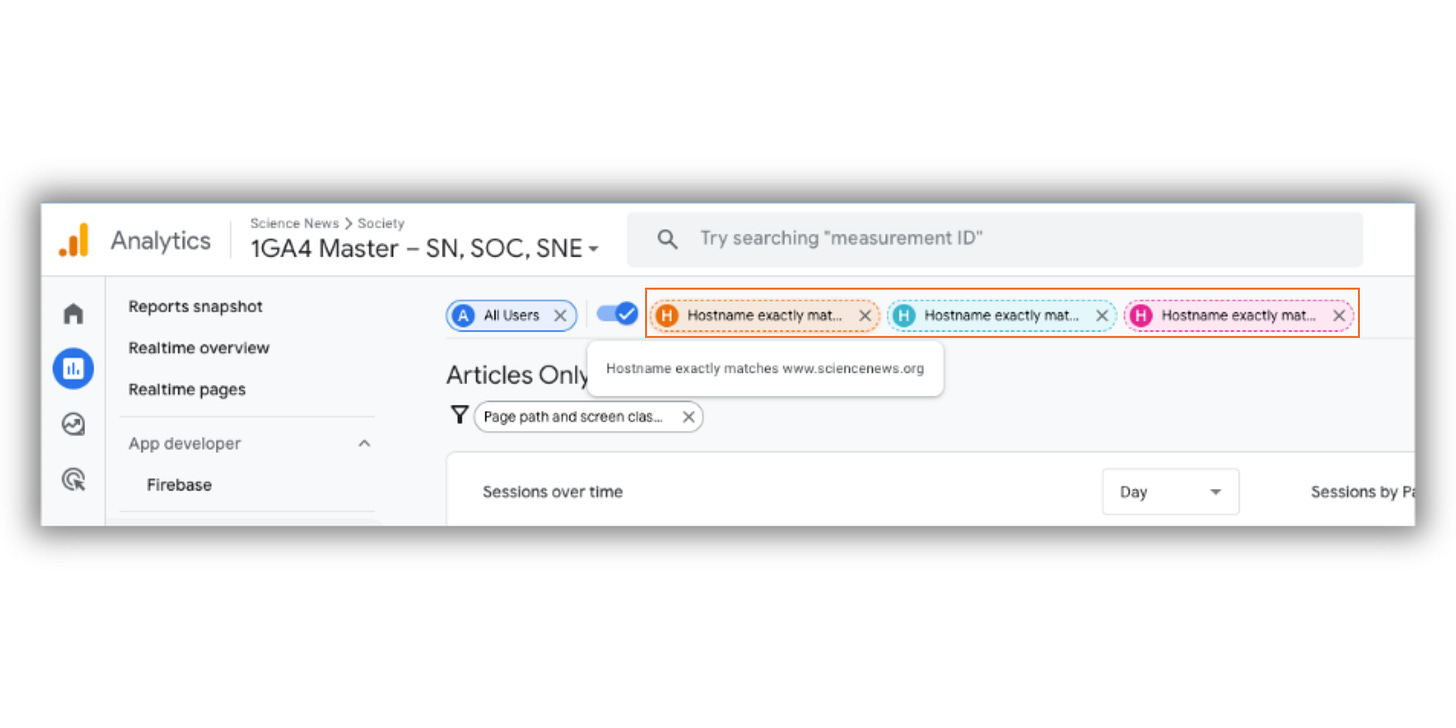The image size is (1456, 728).
Task: Click the teal H comparison badge
Action: click(904, 315)
